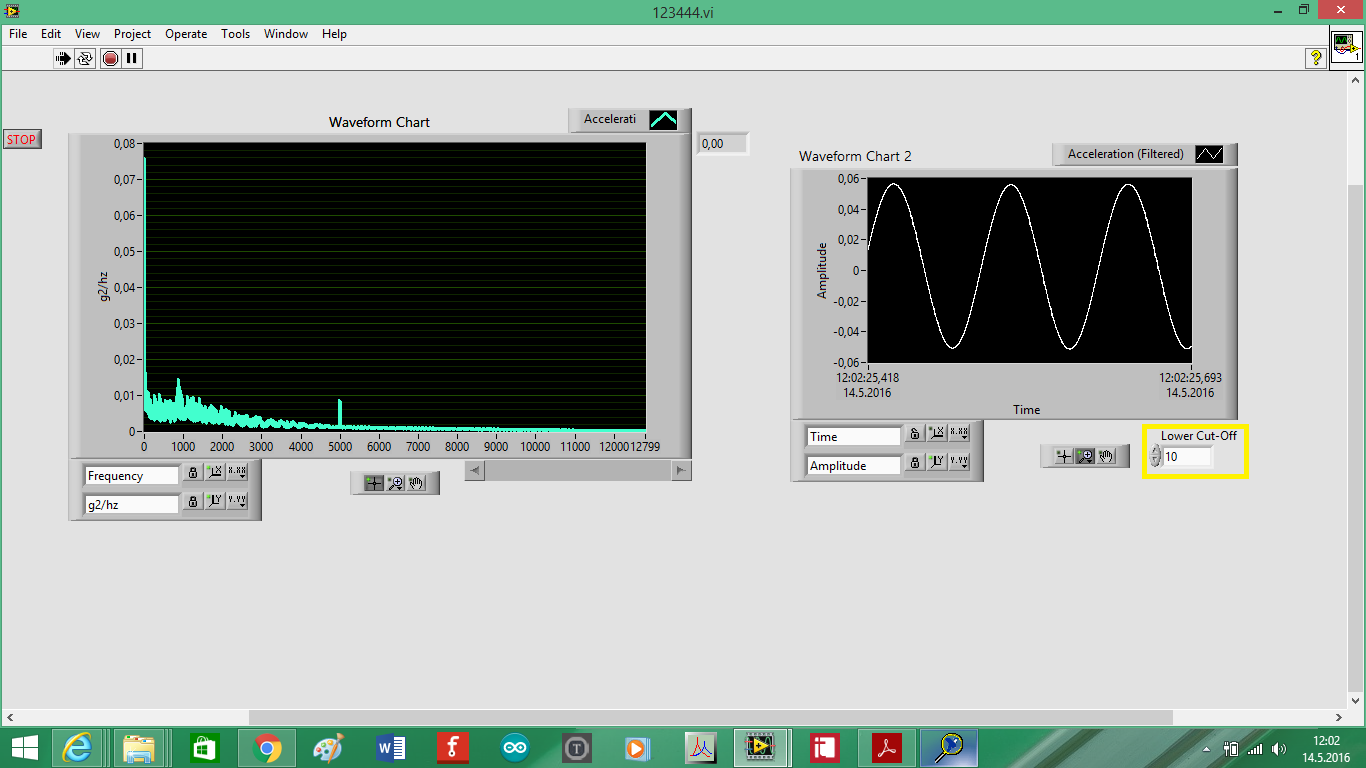This screenshot has width=1366, height=768.
Task: Toggle the autoscale lock for the Frequency axis
Action: (x=193, y=472)
